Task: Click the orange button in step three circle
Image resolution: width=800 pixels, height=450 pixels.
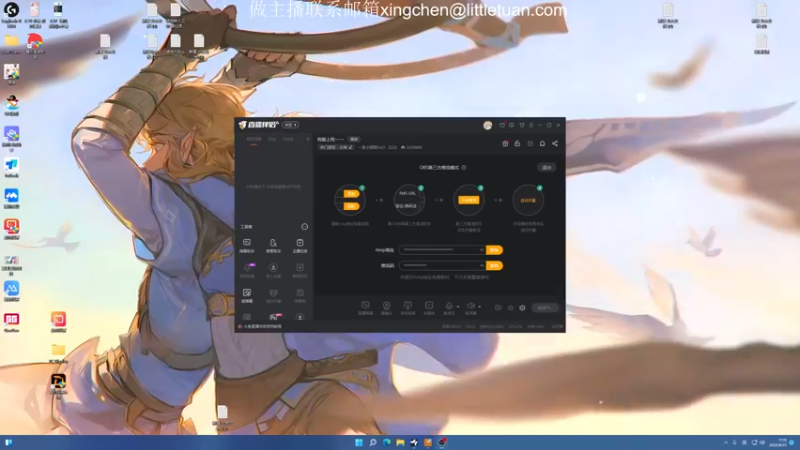Action: coord(468,200)
